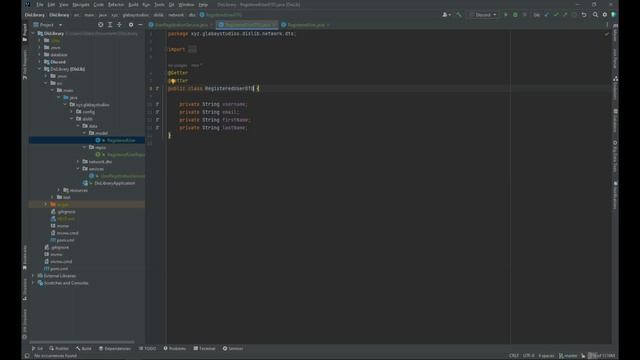640x360 pixels.
Task: Open the Database tool window stripe
Action: 615,121
